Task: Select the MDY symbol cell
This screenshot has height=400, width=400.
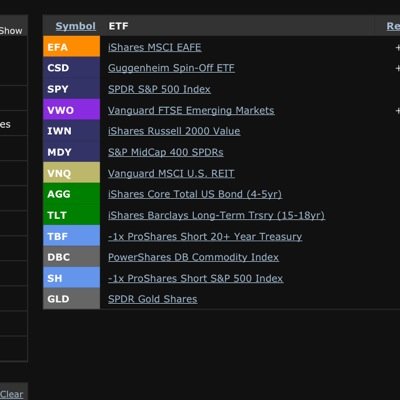Action: 71,152
